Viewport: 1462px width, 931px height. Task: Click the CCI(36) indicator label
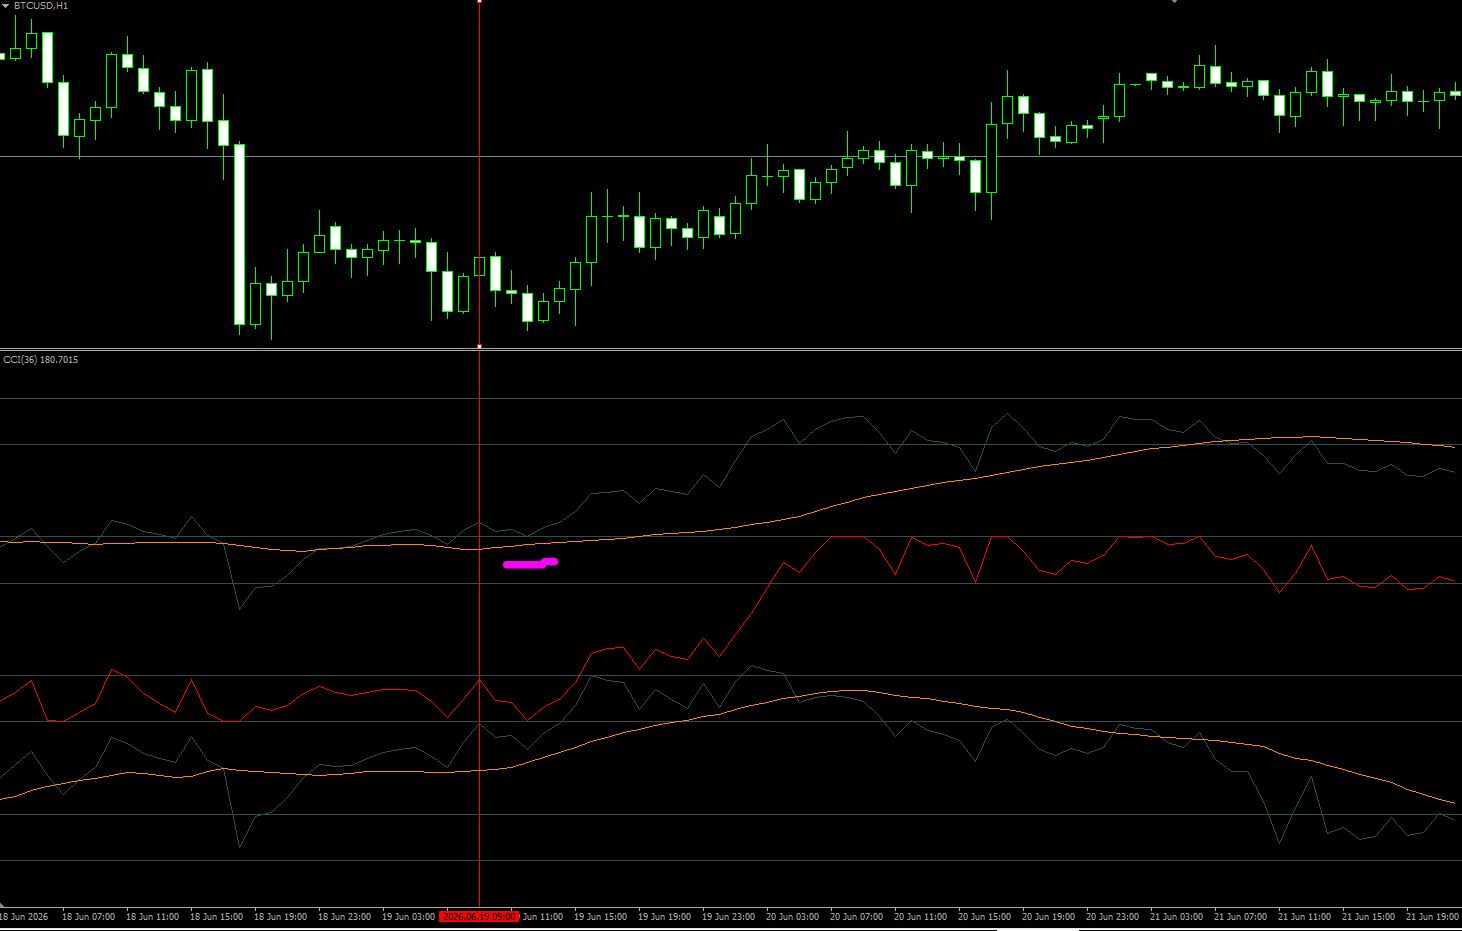[41, 360]
